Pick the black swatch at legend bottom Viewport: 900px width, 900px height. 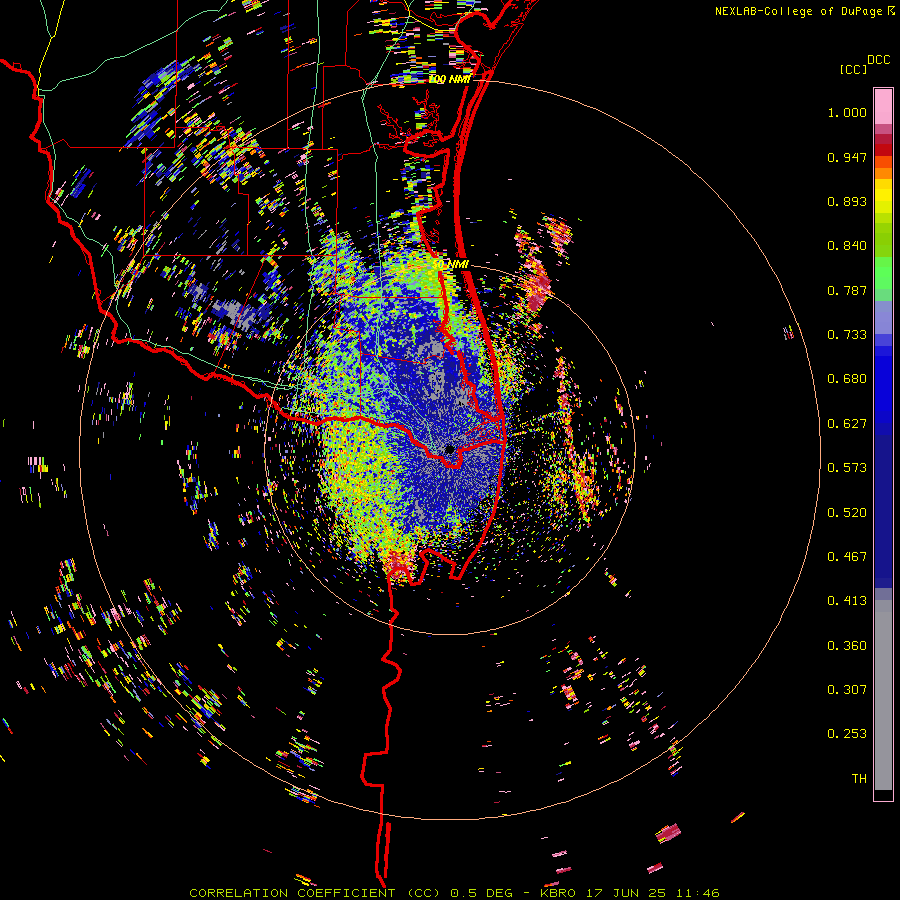click(883, 794)
